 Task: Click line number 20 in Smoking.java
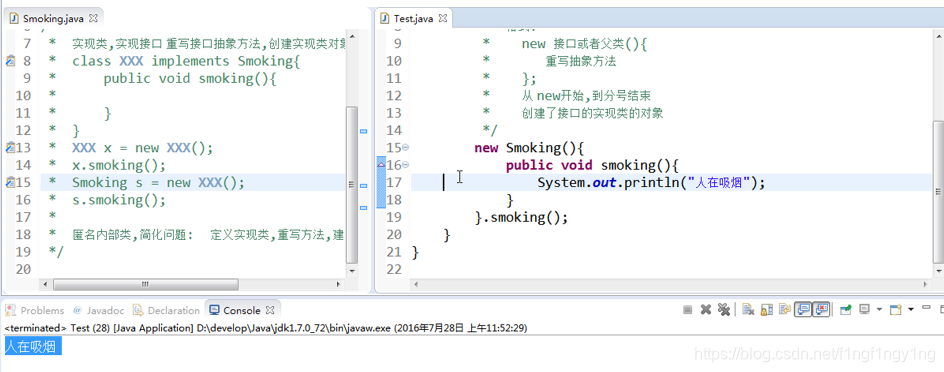click(x=23, y=269)
